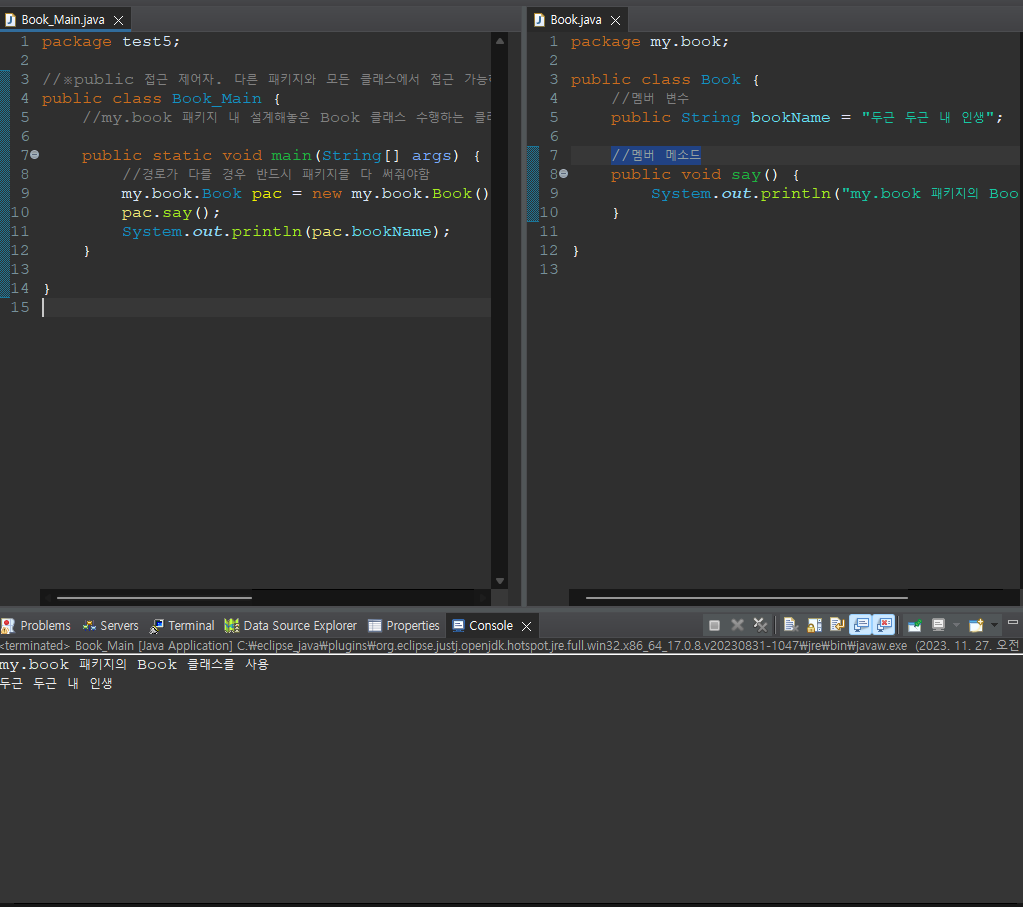This screenshot has width=1023, height=907.
Task: Click 'System.out.println(pac.bookName);' line
Action: 286,232
